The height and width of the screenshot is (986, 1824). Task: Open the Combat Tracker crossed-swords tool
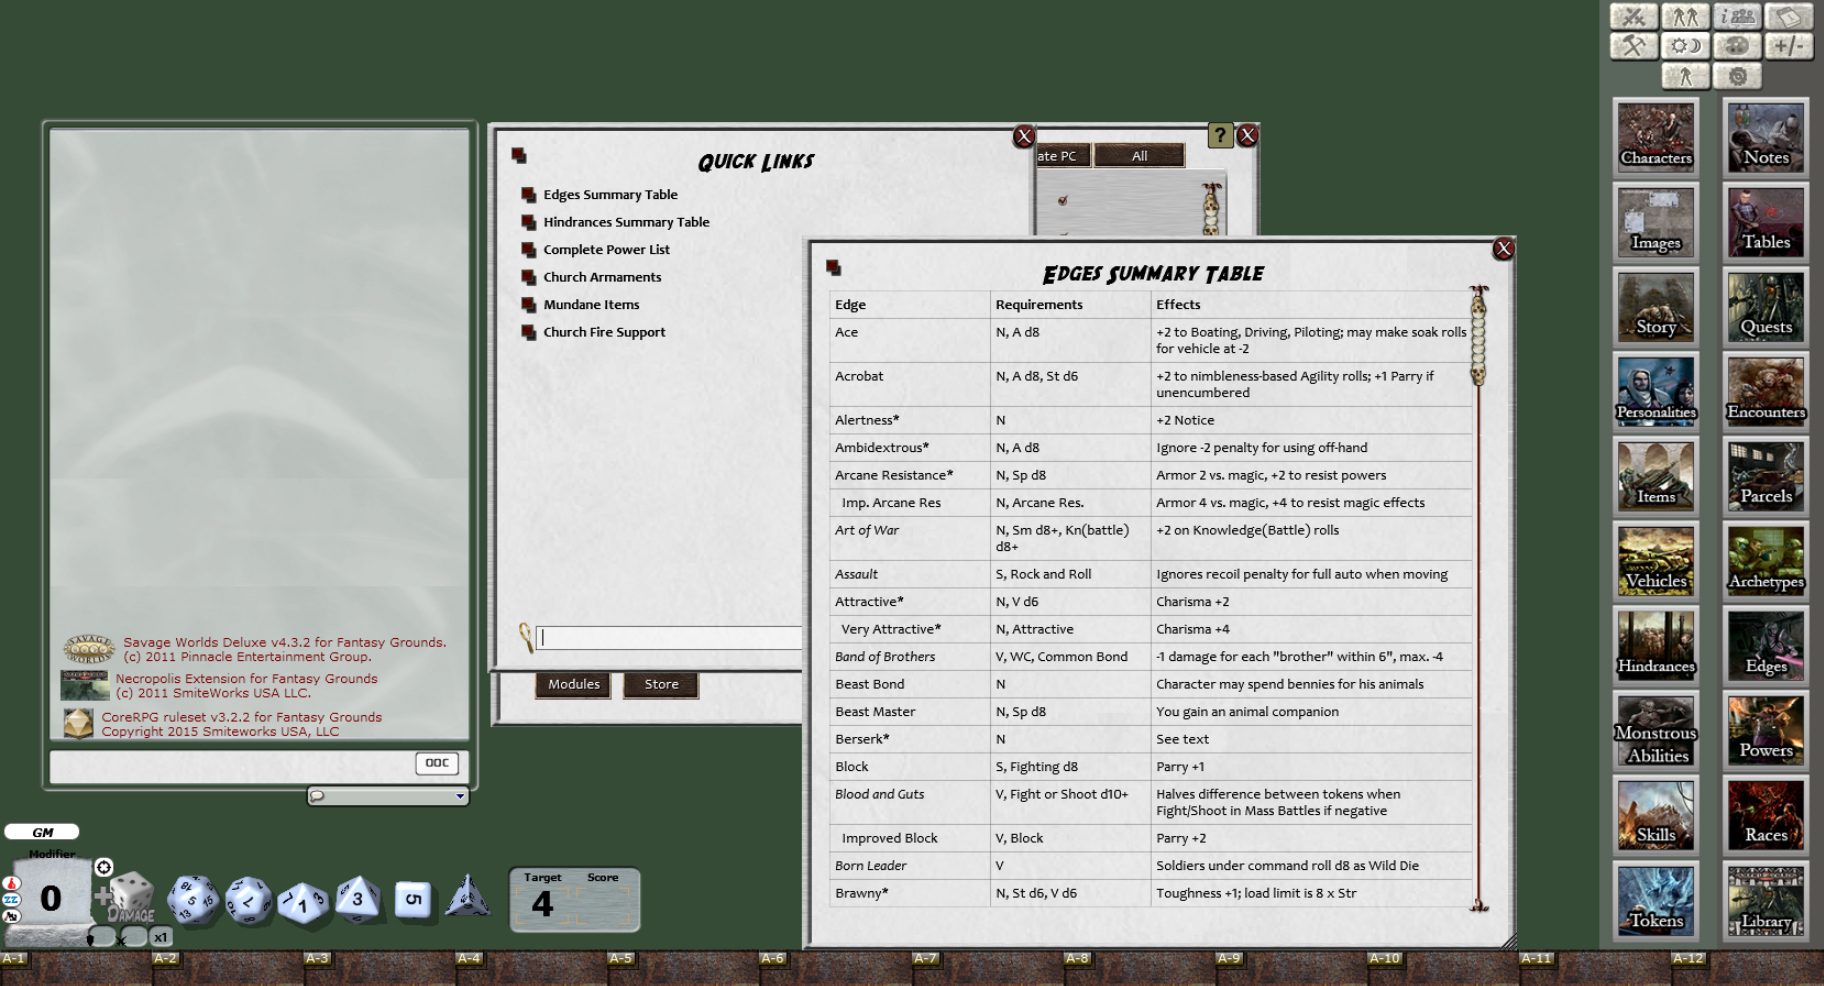tap(1634, 16)
